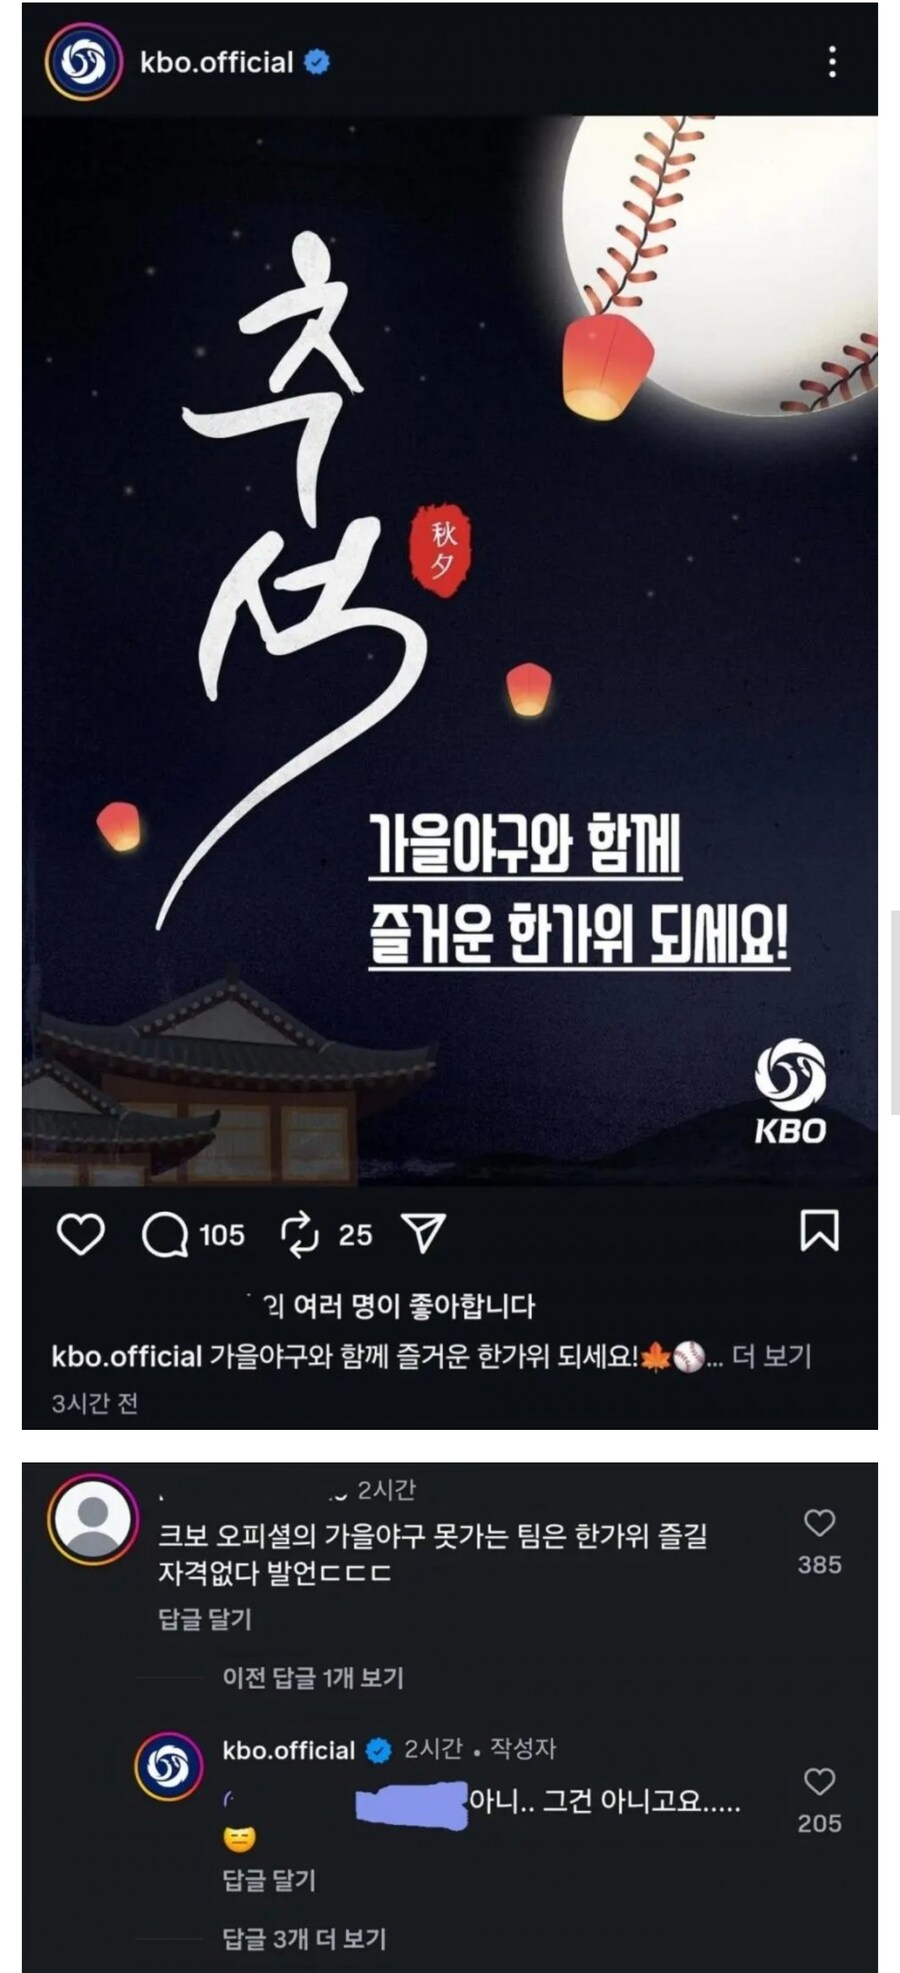This screenshot has width=900, height=1973.
Task: Open comments via speech bubble icon
Action: 165,1234
